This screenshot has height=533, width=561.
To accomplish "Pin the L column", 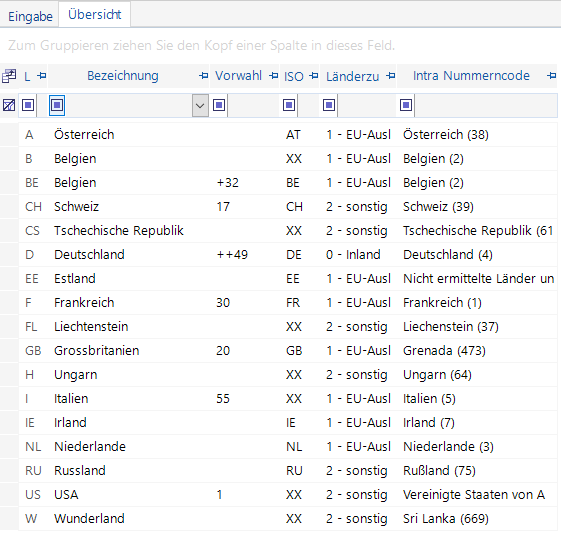I will 42,75.
